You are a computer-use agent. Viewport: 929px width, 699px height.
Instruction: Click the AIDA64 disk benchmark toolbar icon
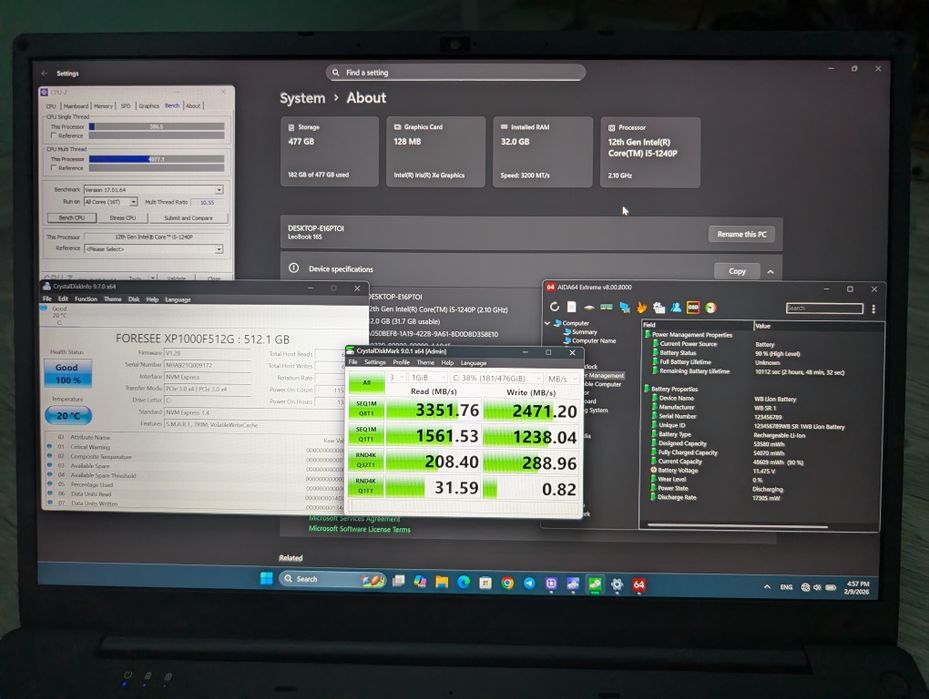point(589,307)
